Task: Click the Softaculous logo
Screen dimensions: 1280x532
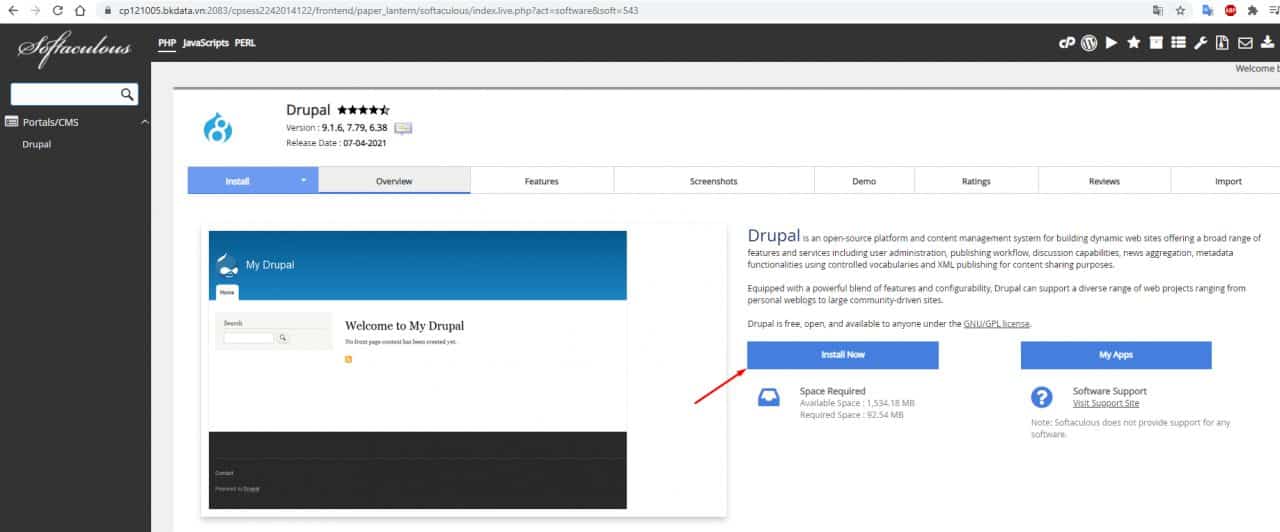Action: point(74,49)
